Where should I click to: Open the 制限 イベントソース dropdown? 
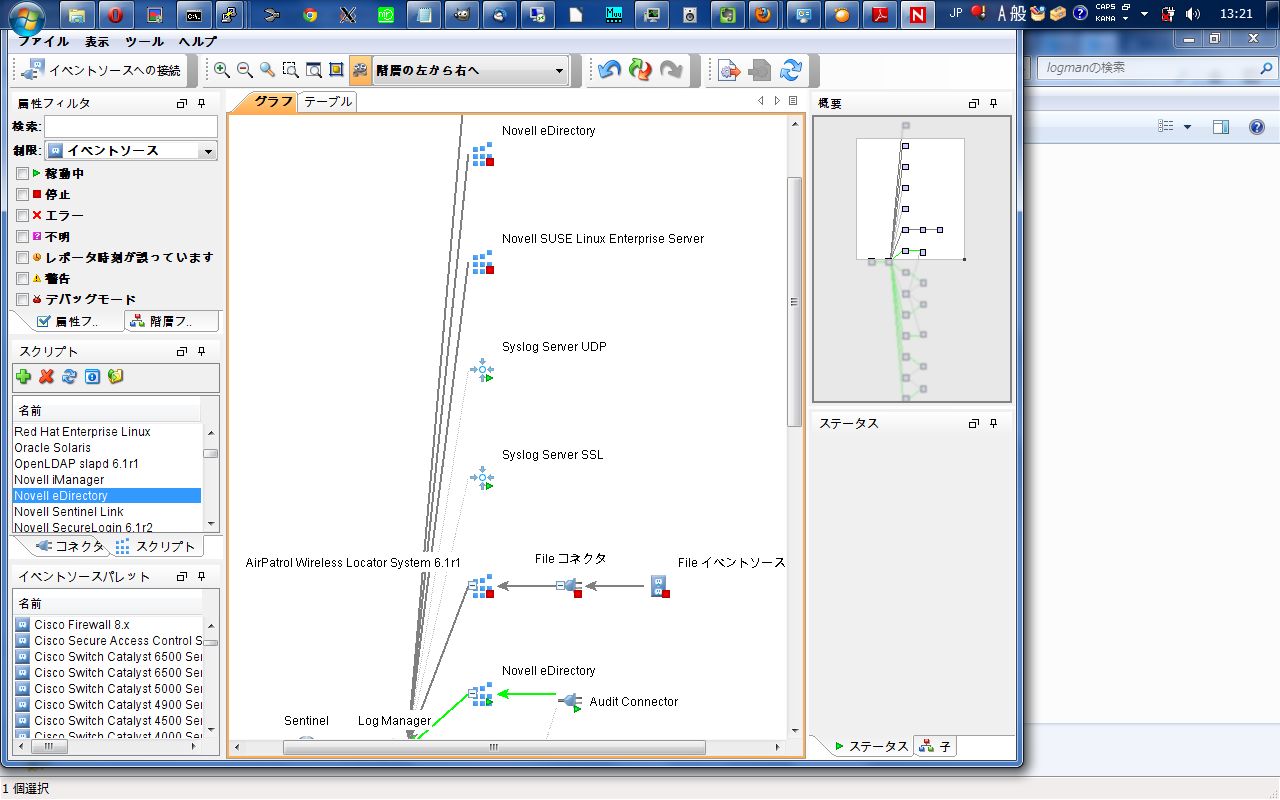pos(208,151)
